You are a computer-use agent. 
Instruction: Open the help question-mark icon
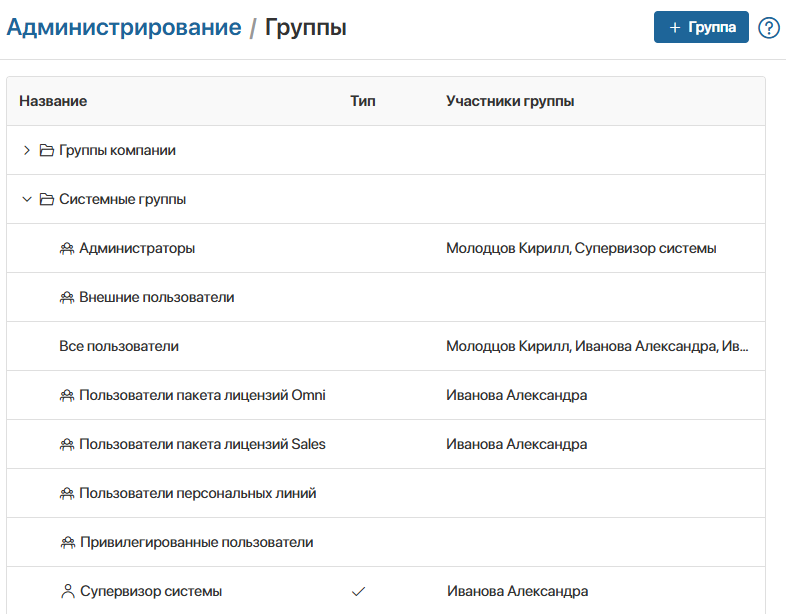click(768, 28)
